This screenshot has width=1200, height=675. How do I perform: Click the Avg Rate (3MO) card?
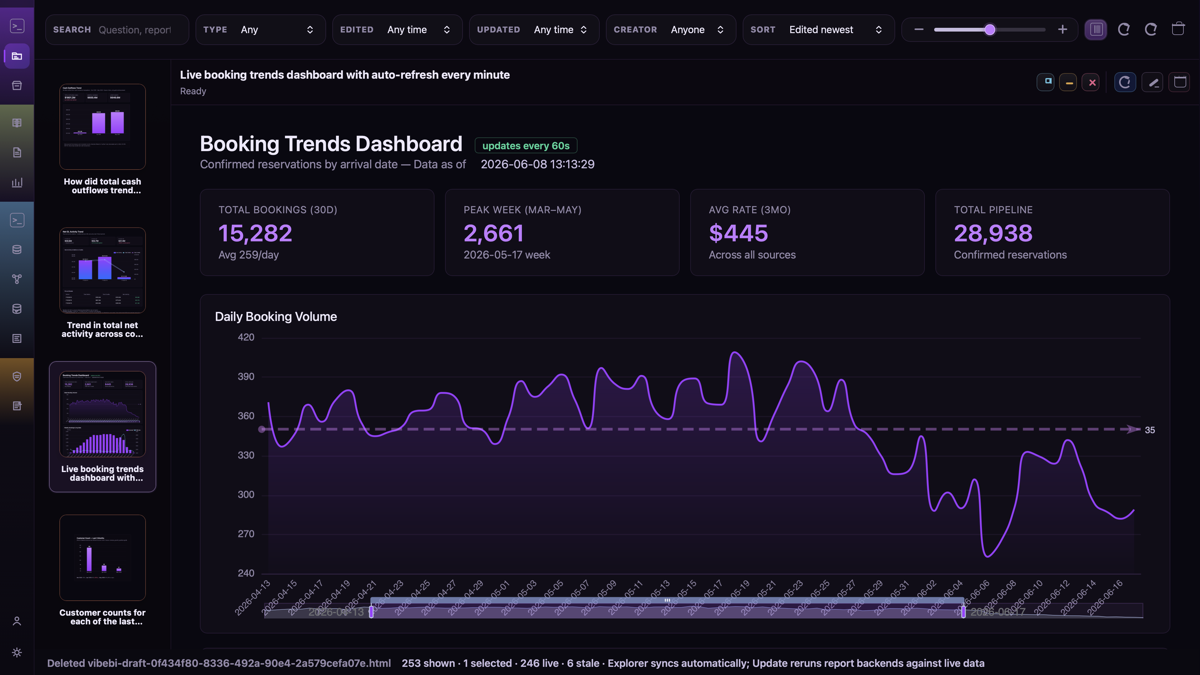(807, 232)
